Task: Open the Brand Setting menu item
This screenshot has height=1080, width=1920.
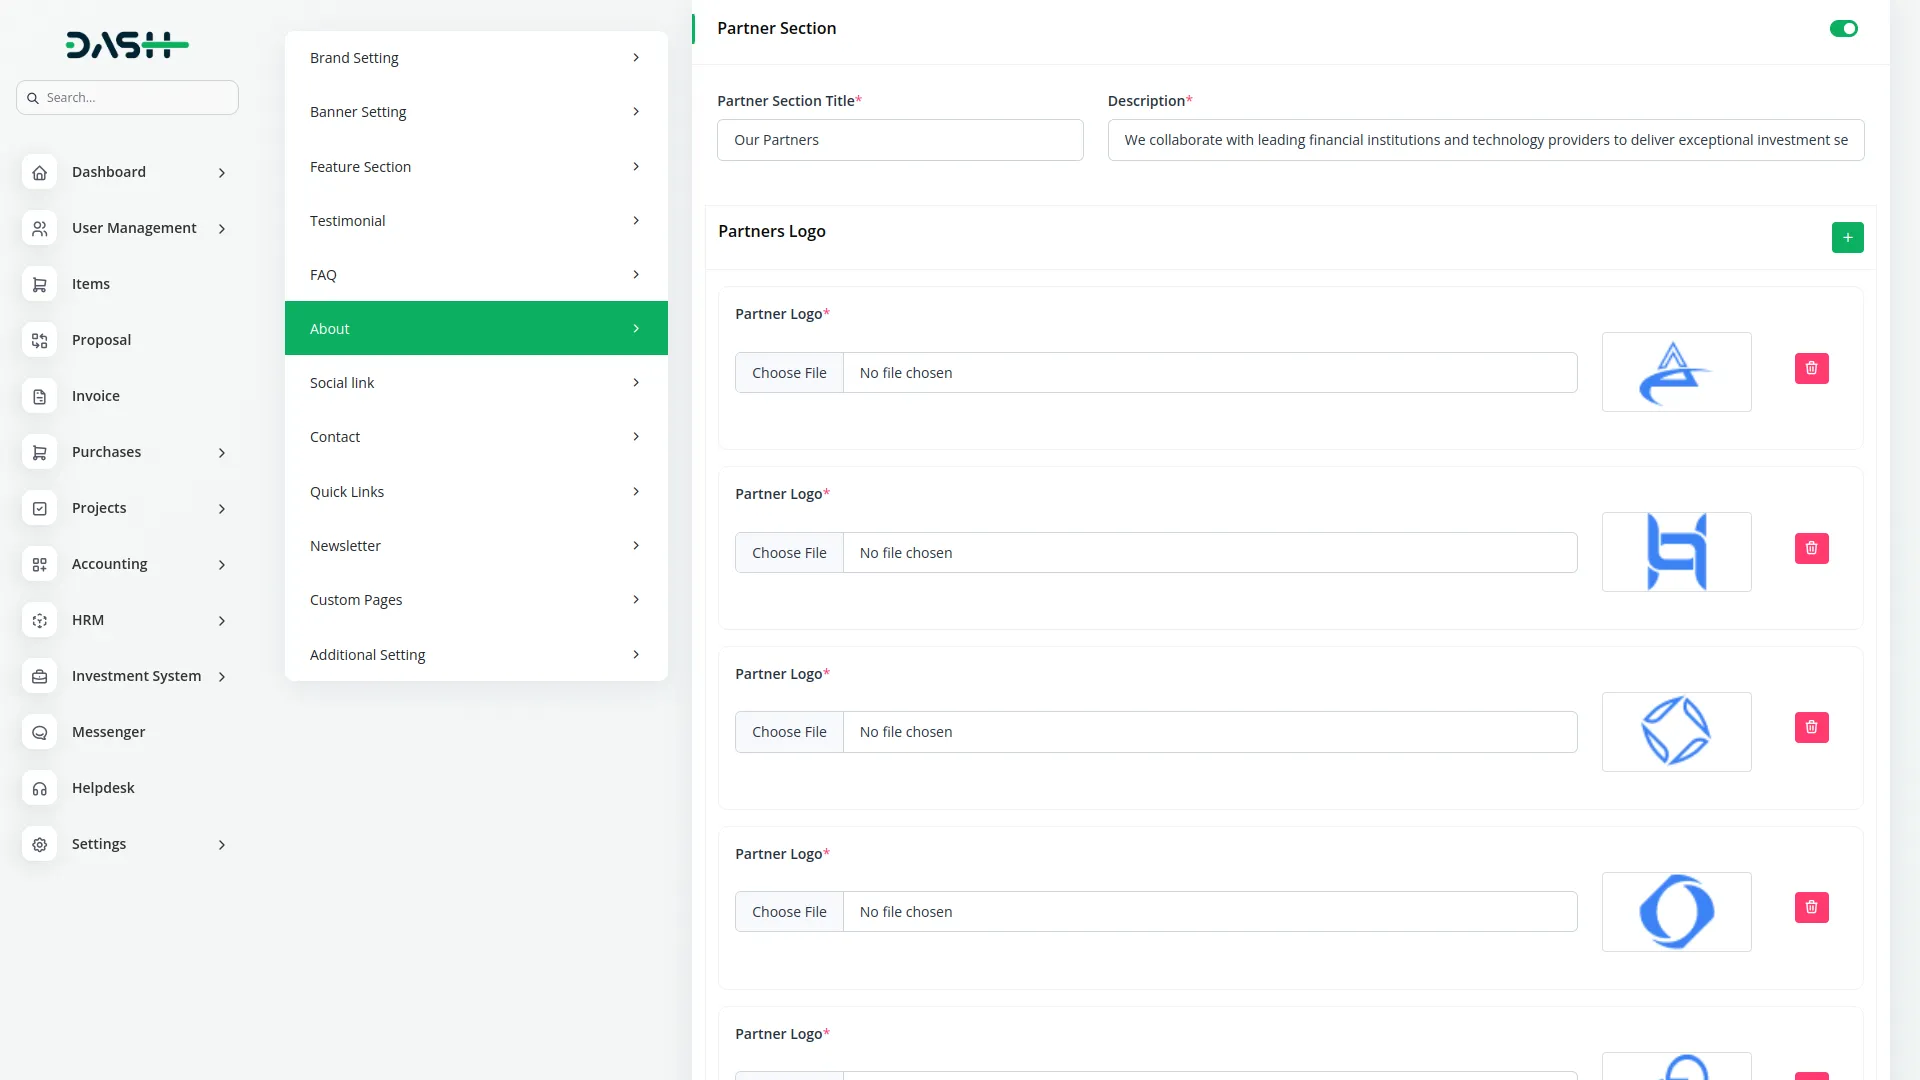Action: 476,58
